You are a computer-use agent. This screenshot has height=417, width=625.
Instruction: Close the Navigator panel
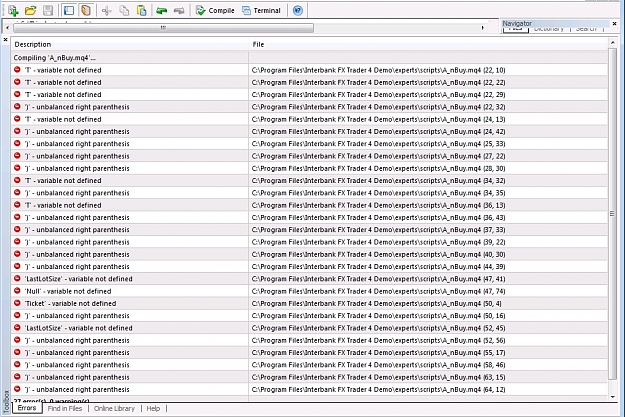pos(614,24)
